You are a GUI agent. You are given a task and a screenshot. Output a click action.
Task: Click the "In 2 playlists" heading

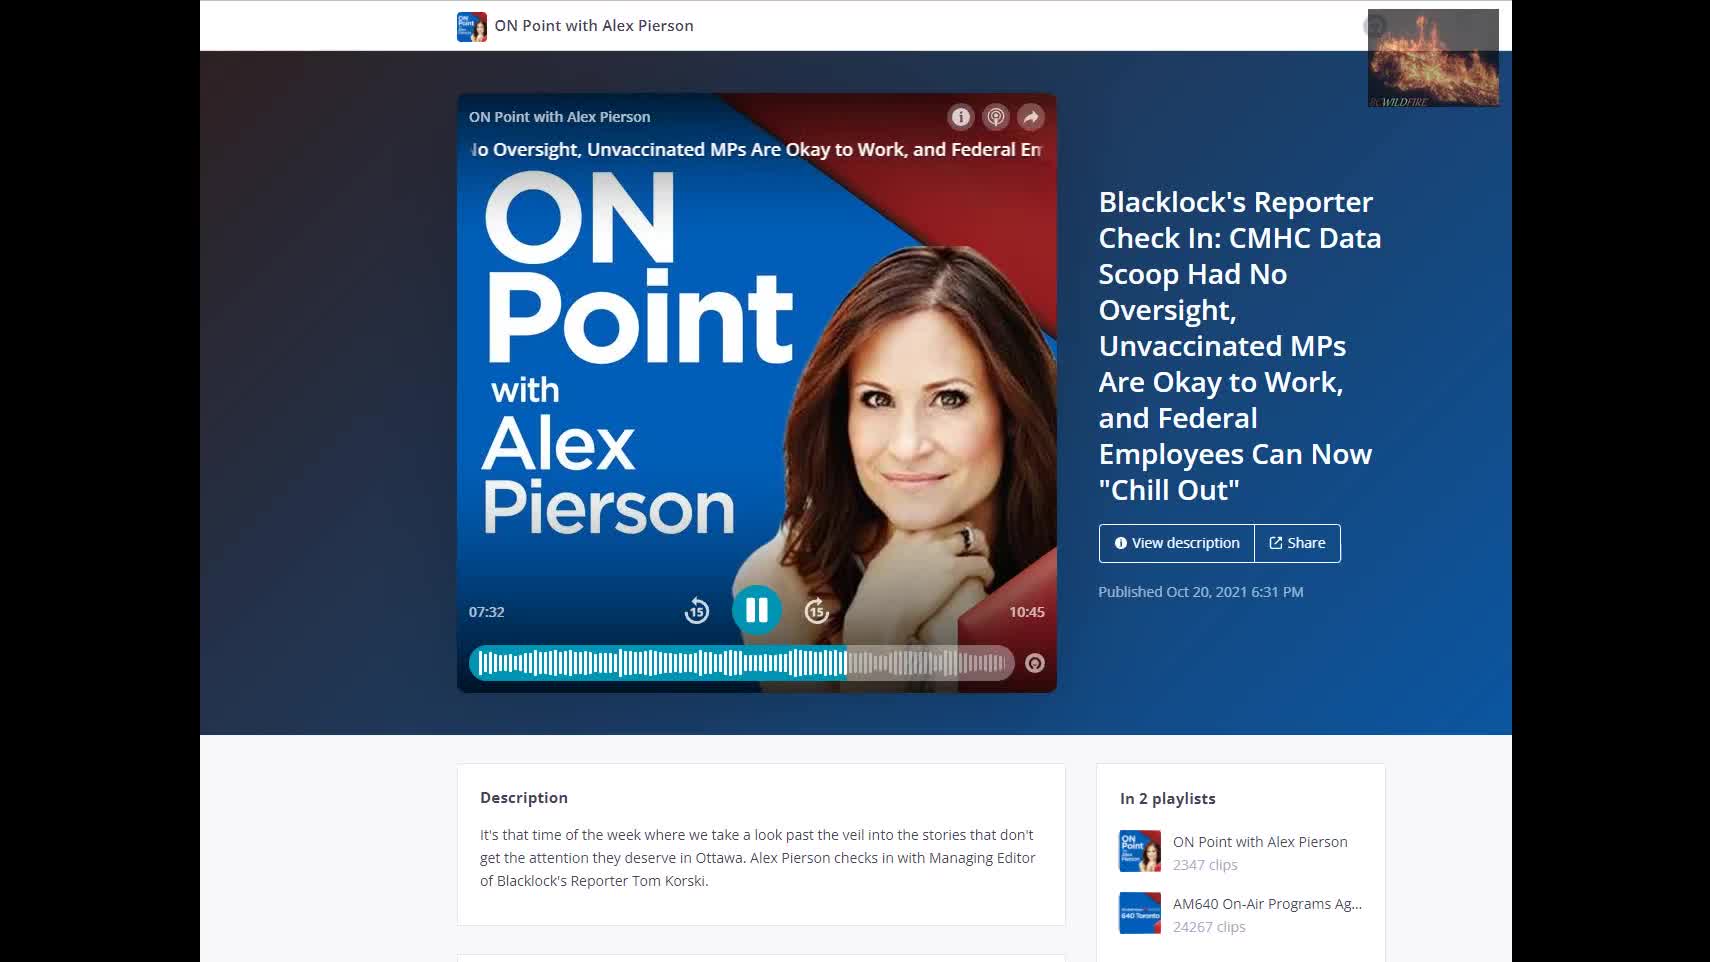tap(1168, 799)
